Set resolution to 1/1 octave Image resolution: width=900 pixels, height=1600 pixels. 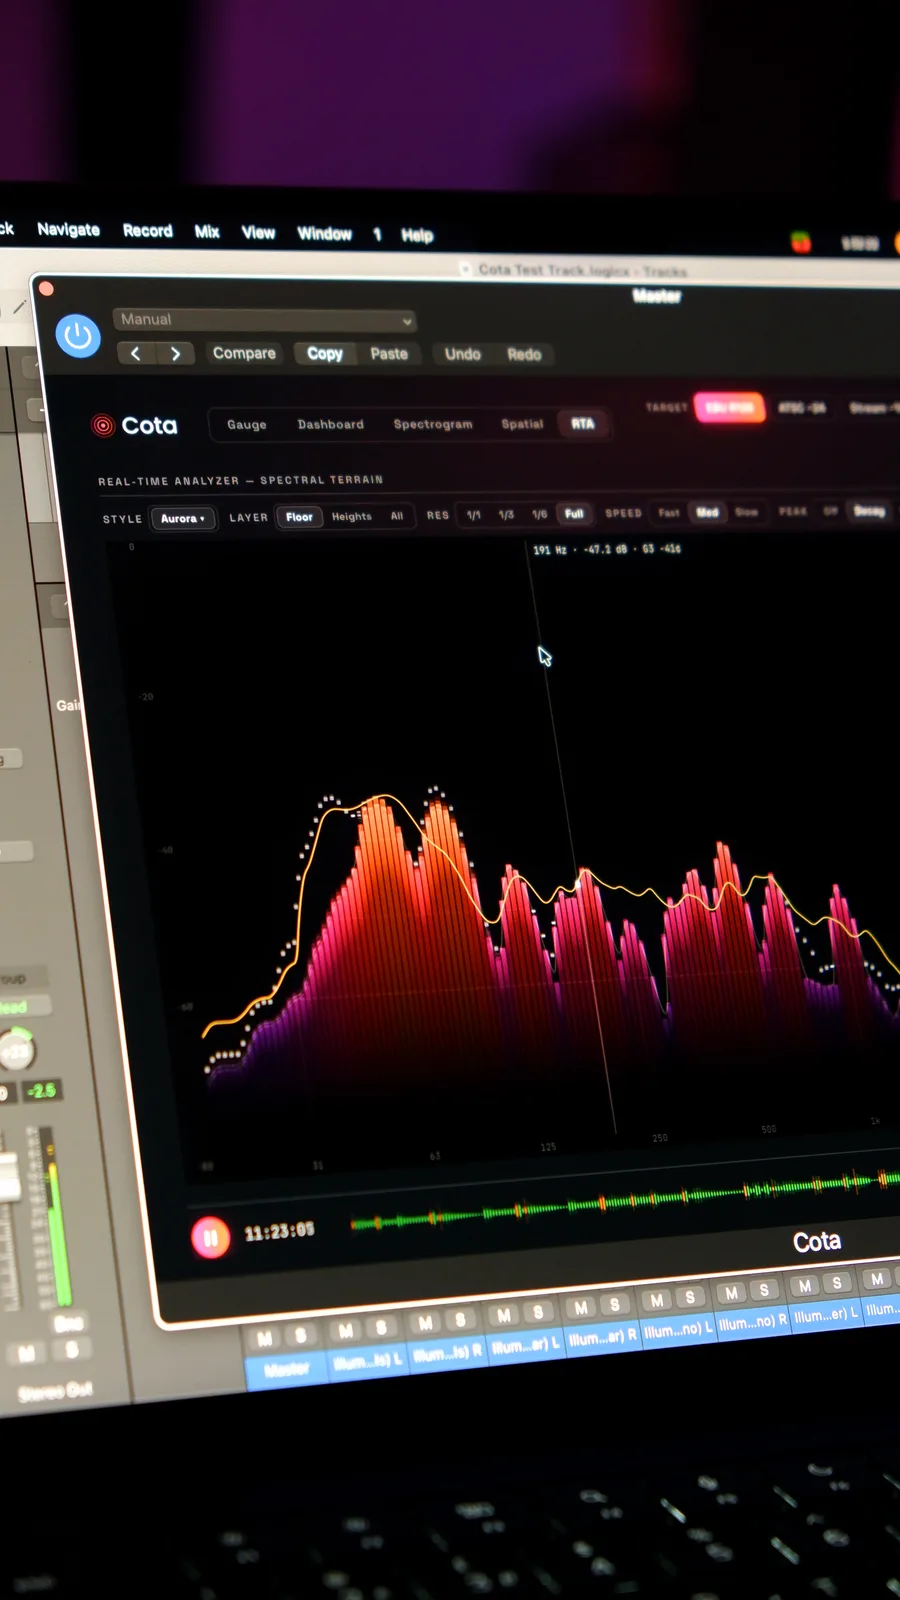tap(474, 515)
